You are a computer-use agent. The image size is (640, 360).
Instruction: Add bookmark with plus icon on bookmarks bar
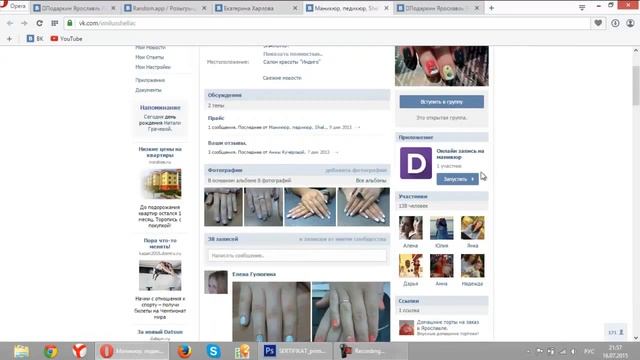pos(9,39)
